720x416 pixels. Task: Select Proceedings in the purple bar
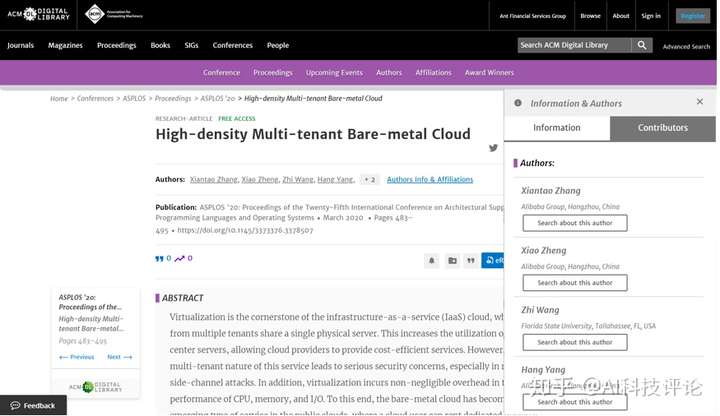(273, 73)
